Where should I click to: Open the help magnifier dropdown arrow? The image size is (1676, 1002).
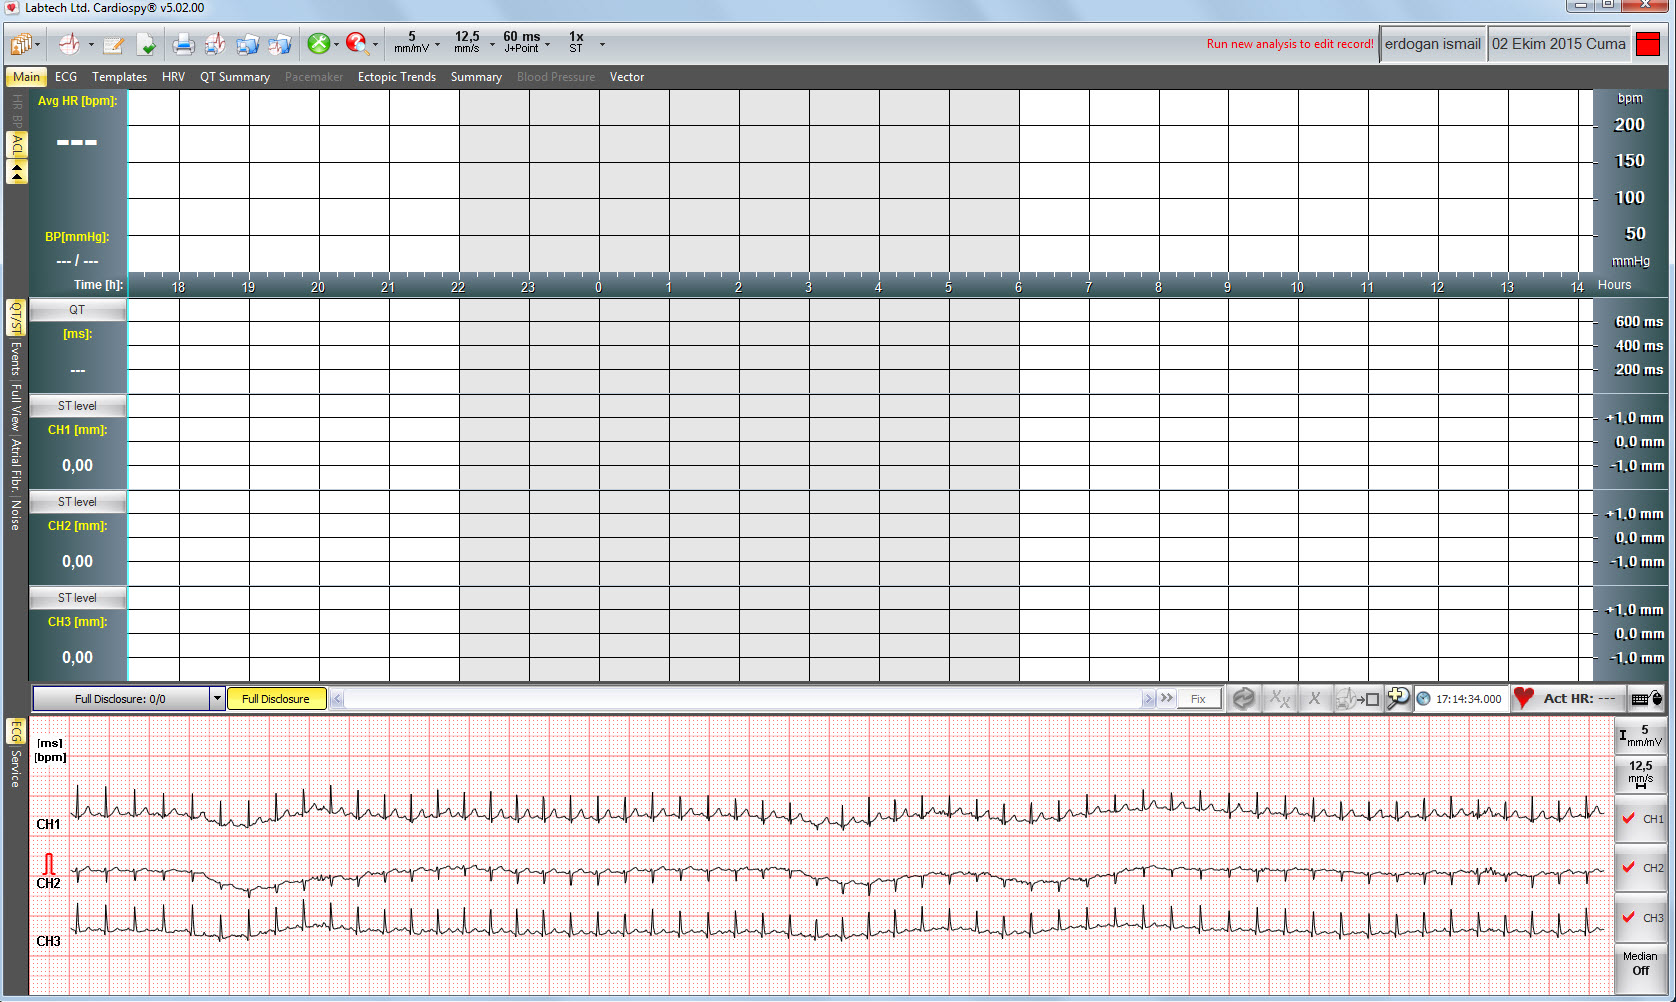click(x=376, y=45)
